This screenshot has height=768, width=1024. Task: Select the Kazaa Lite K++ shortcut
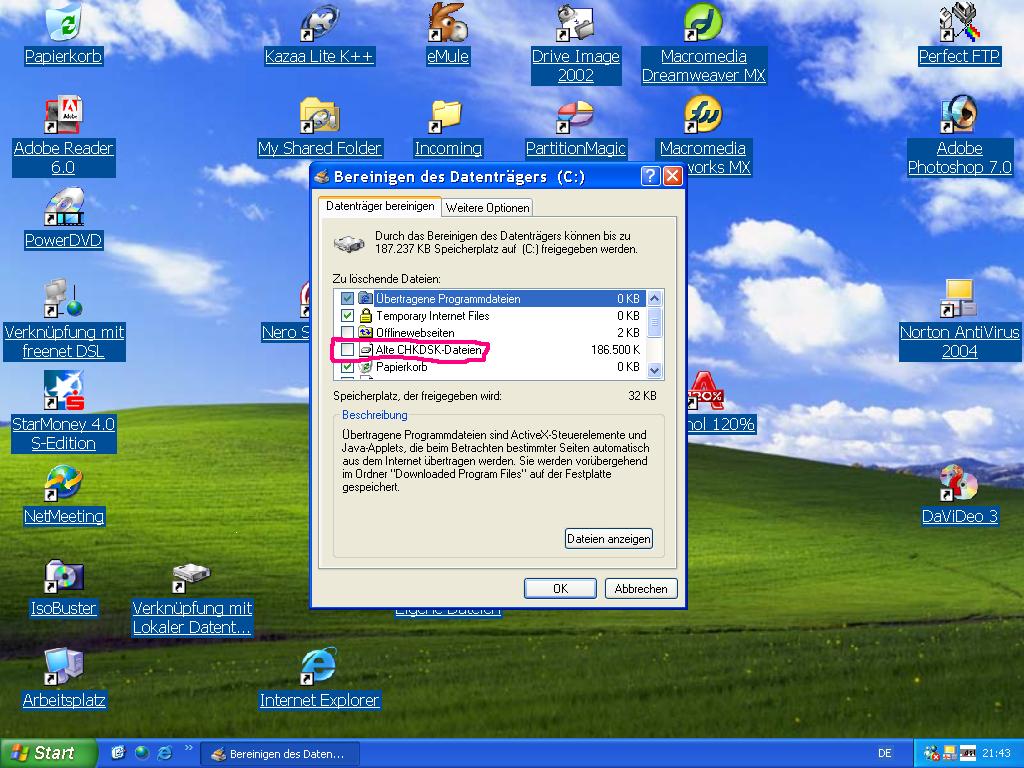[319, 36]
